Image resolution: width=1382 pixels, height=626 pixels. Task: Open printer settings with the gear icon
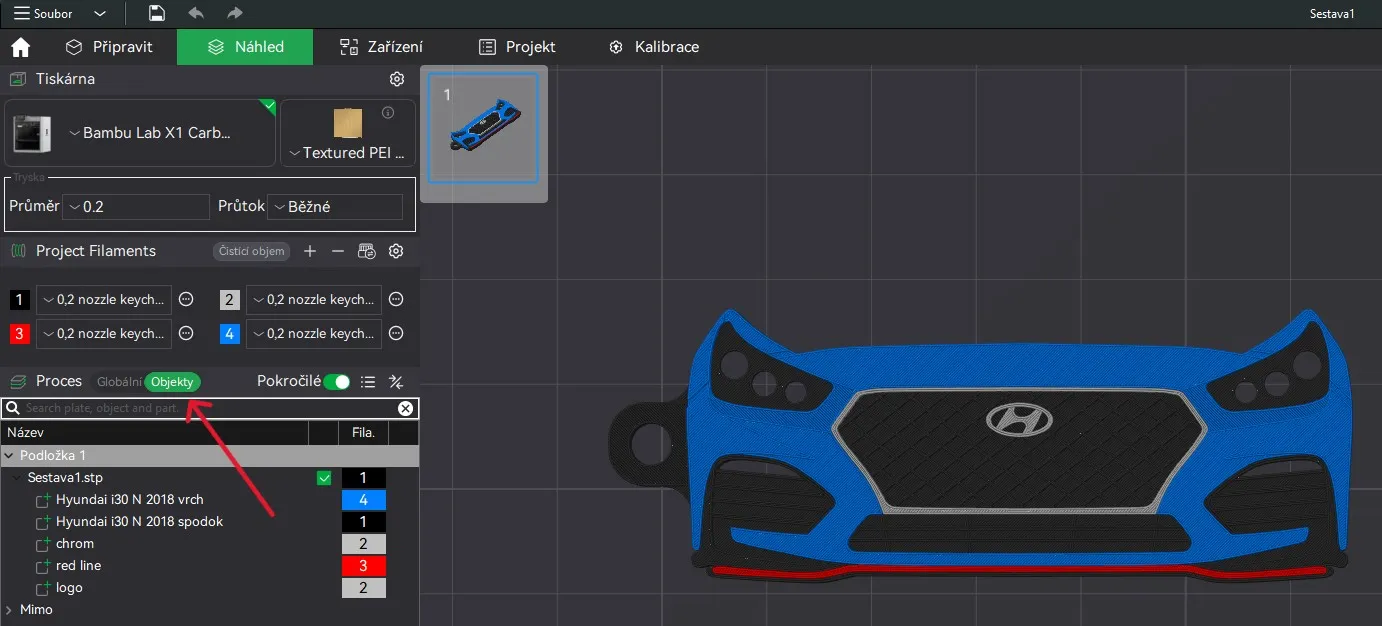click(396, 79)
